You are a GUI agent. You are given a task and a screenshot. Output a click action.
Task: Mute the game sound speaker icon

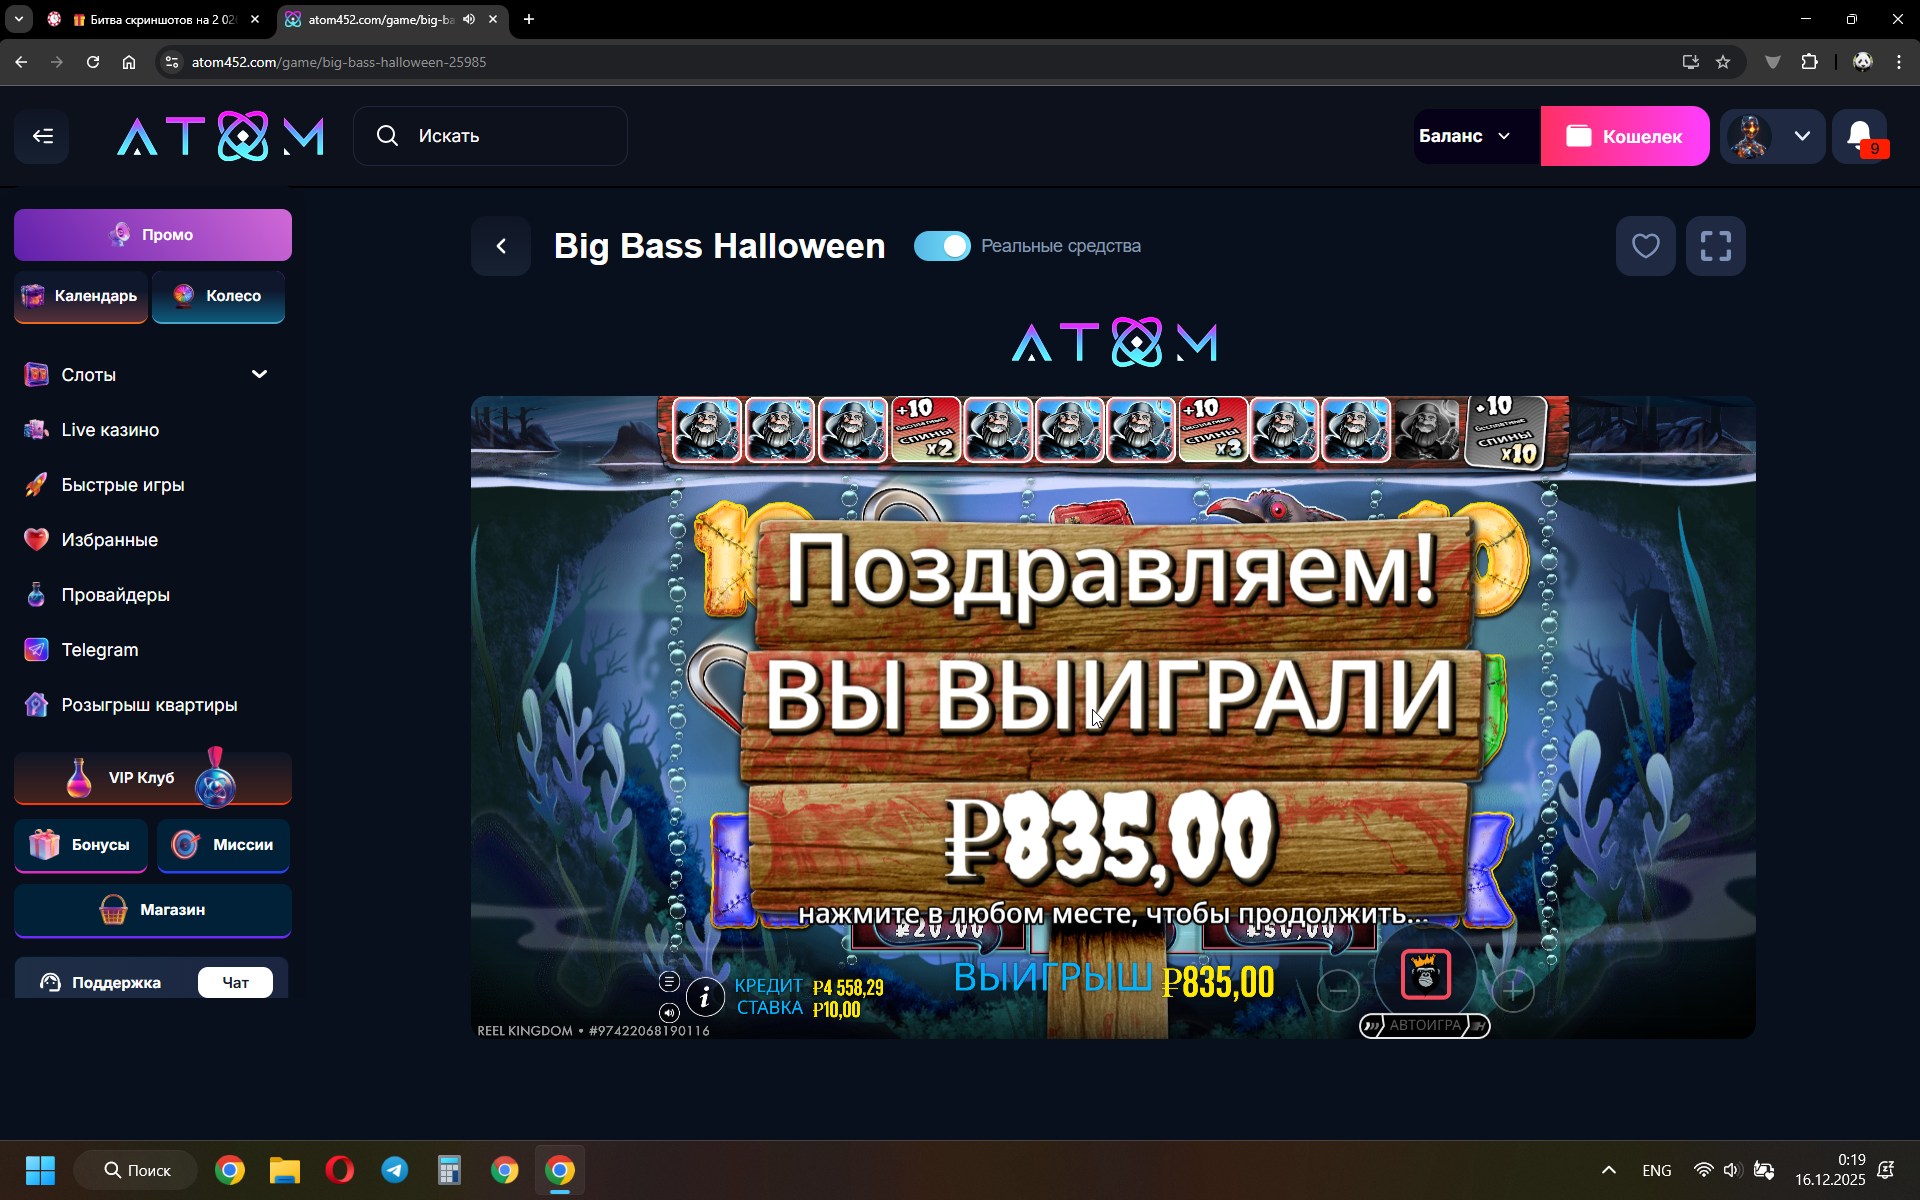tap(669, 1013)
